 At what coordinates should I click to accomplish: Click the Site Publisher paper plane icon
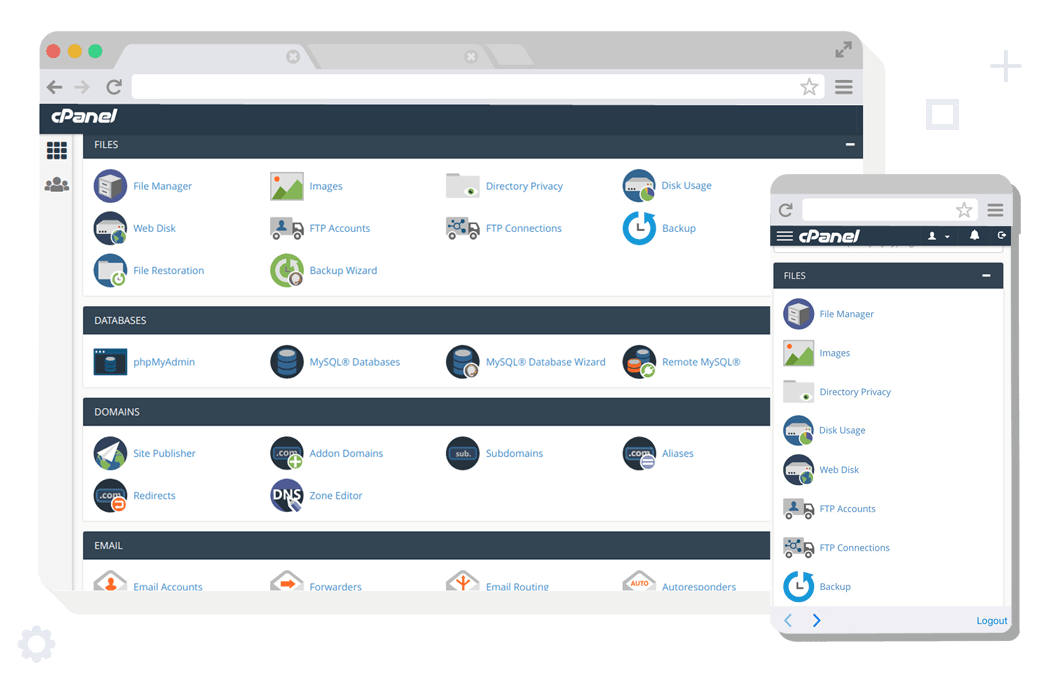[x=110, y=454]
